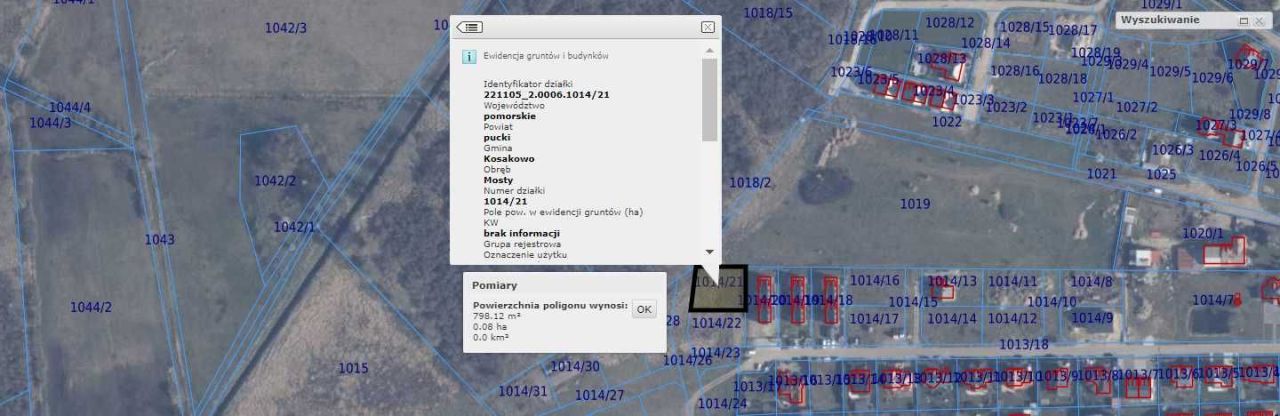Viewport: 1280px width, 416px height.
Task: Select parcel 1014/8 on the map
Action: pyautogui.click(x=1092, y=282)
